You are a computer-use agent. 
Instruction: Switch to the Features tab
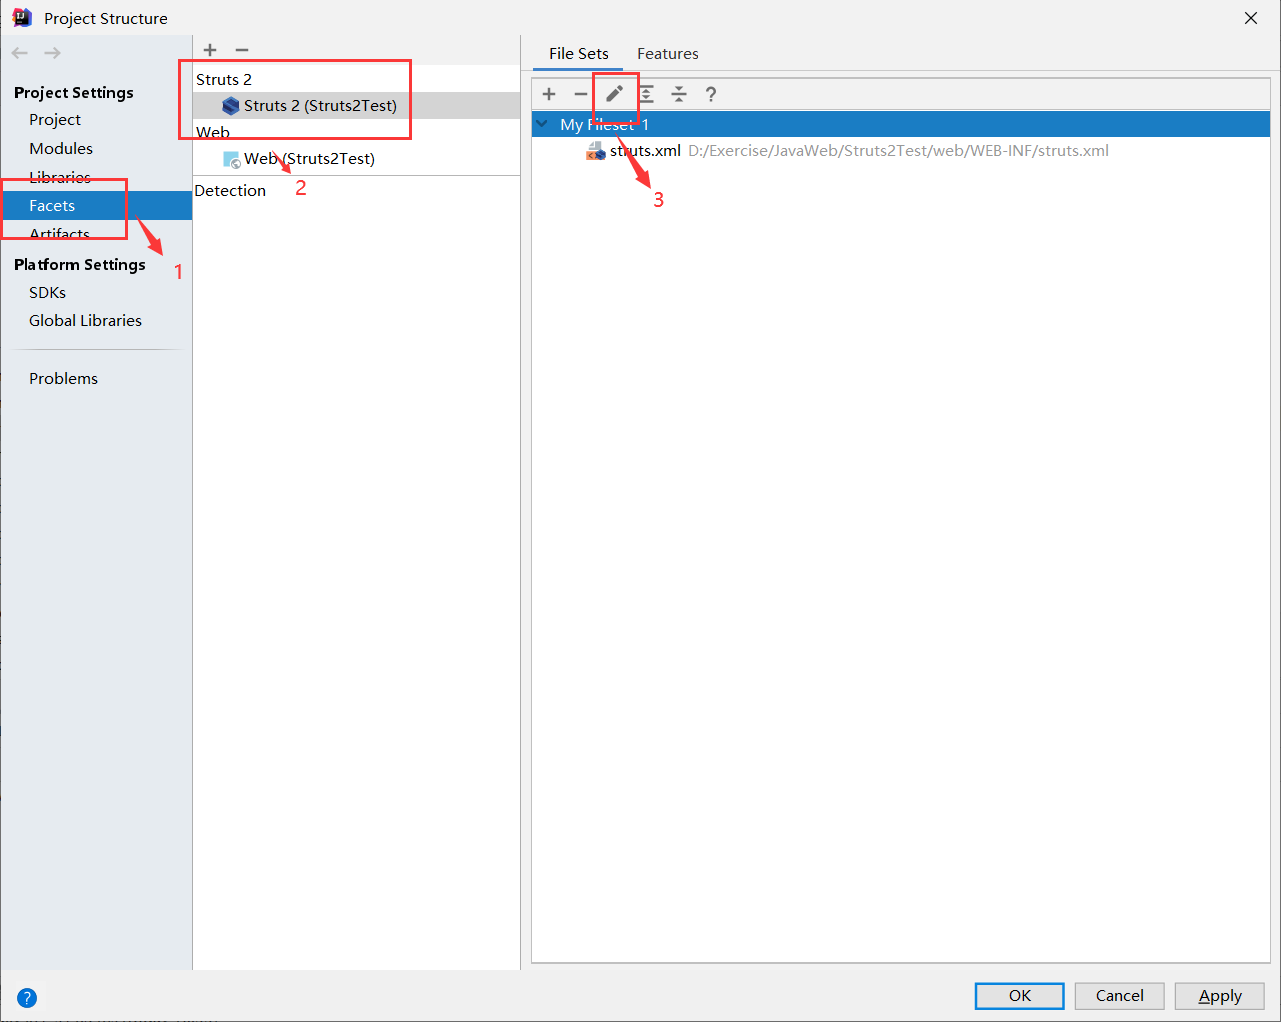(x=668, y=54)
